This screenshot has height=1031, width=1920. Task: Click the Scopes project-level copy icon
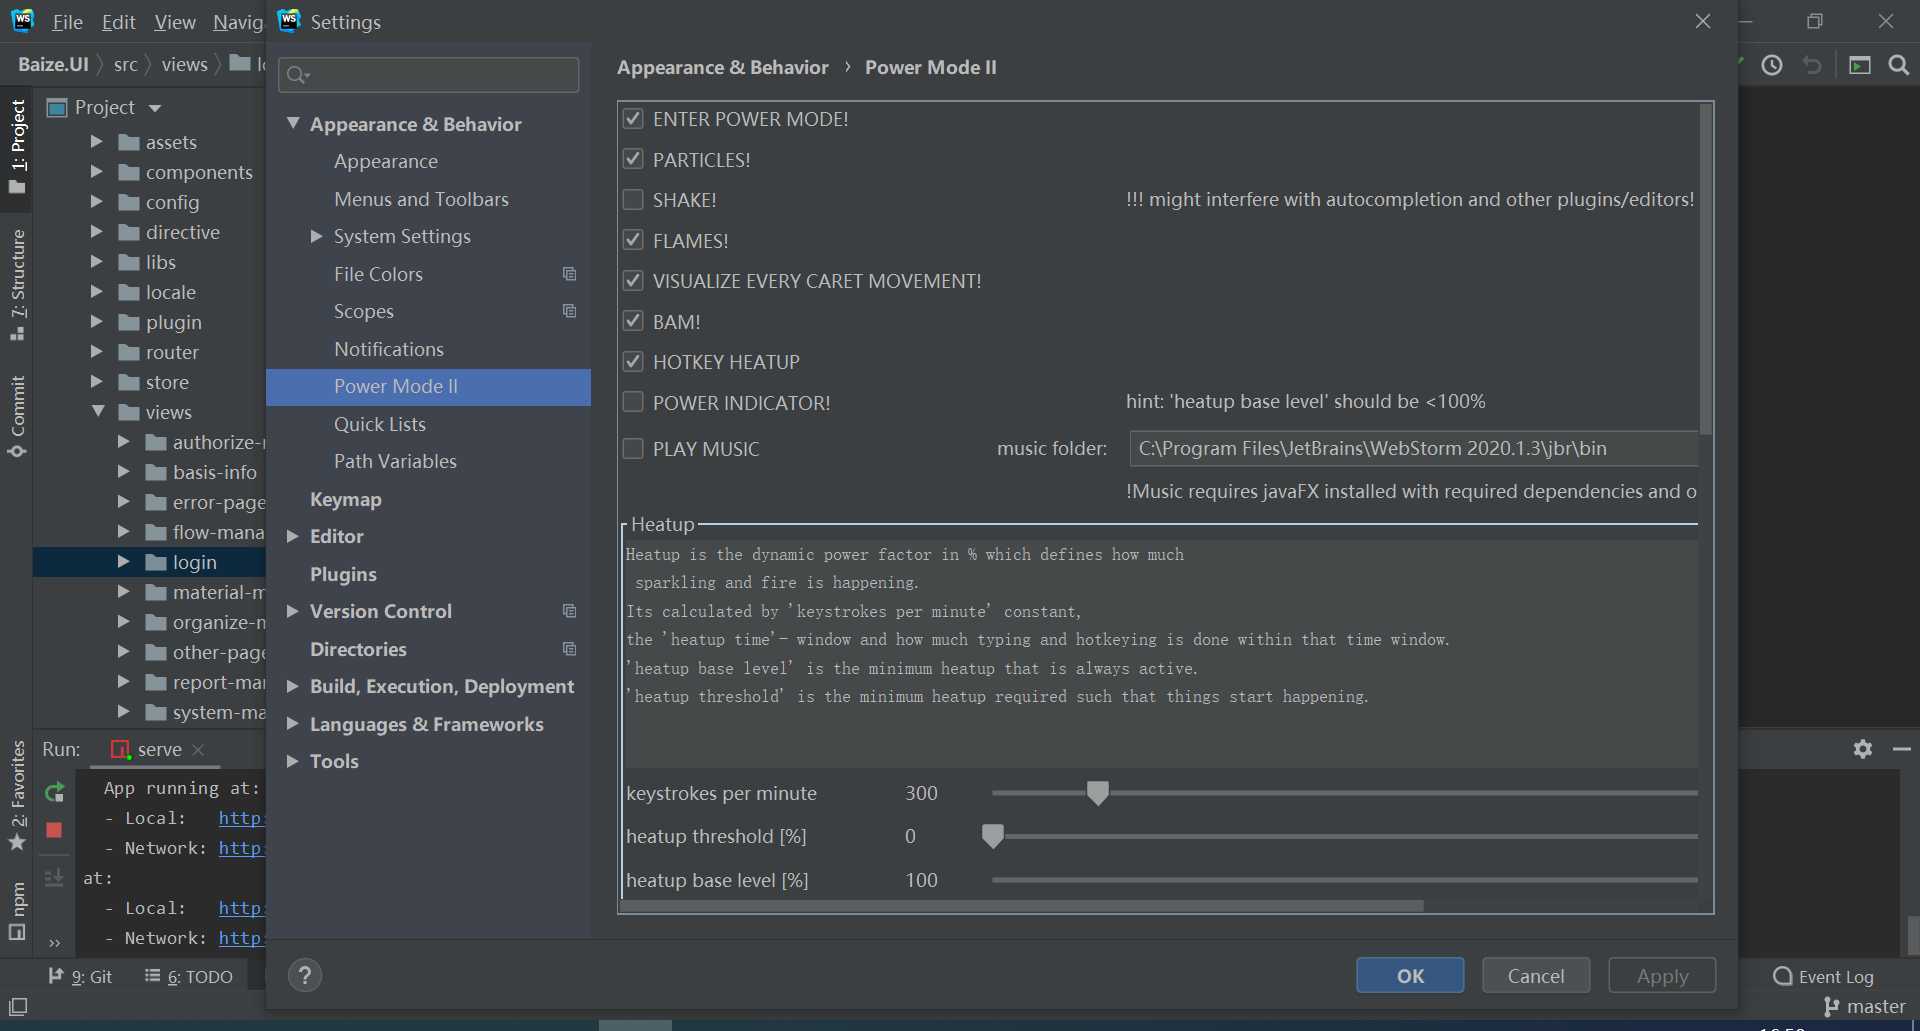tap(569, 311)
